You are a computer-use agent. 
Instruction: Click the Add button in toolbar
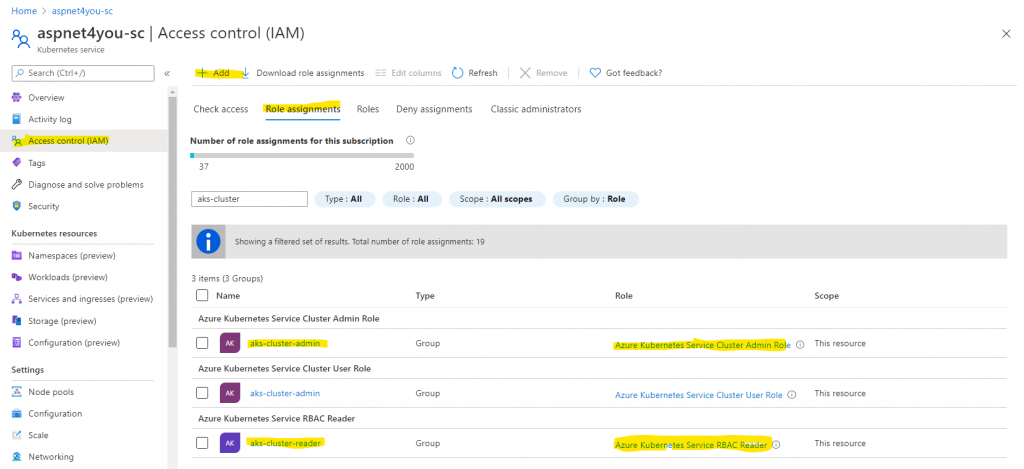[x=214, y=73]
